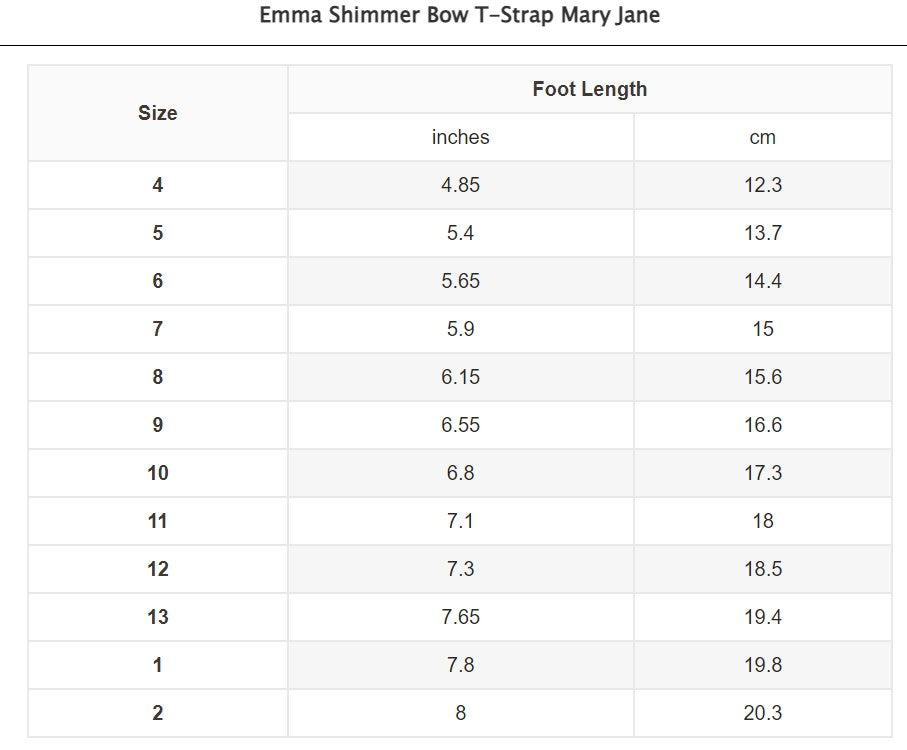Click the 15 cm value for size 7
Image resolution: width=907 pixels, height=750 pixels.
point(762,330)
